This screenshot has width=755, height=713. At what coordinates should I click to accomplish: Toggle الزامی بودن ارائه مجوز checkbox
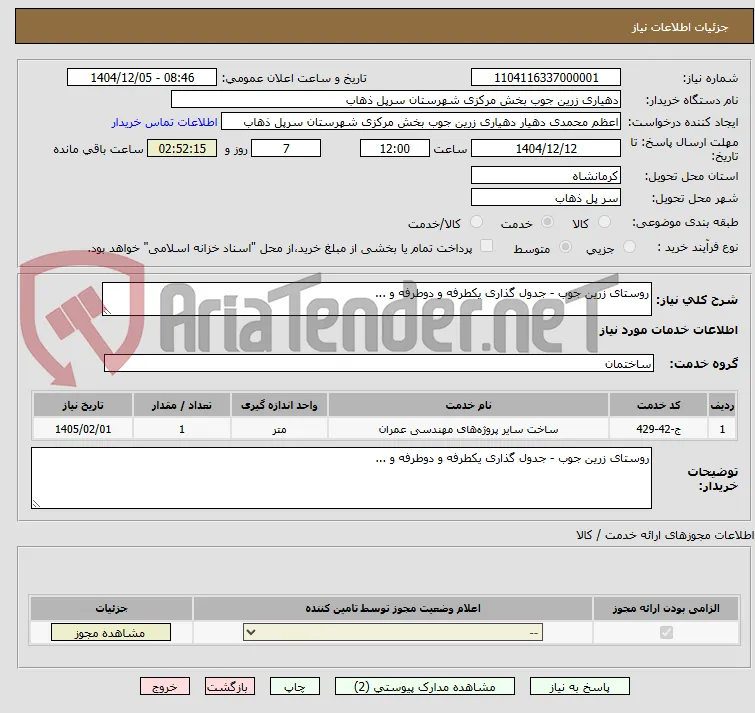(666, 632)
